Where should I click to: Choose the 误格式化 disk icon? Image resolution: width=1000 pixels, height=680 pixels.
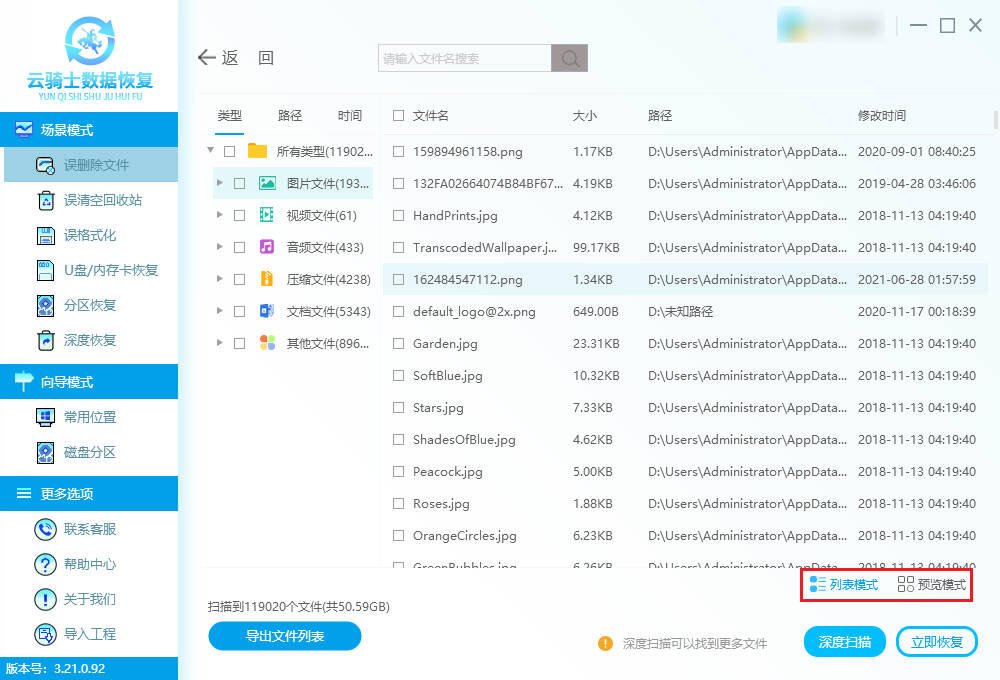coord(46,235)
